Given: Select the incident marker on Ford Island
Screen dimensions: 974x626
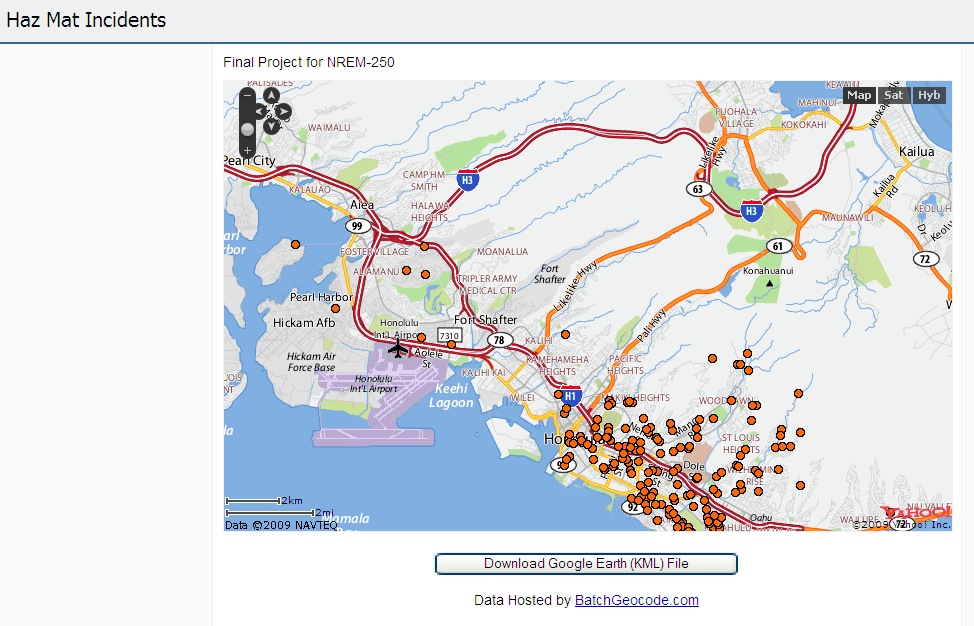Looking at the screenshot, I should click(296, 245).
